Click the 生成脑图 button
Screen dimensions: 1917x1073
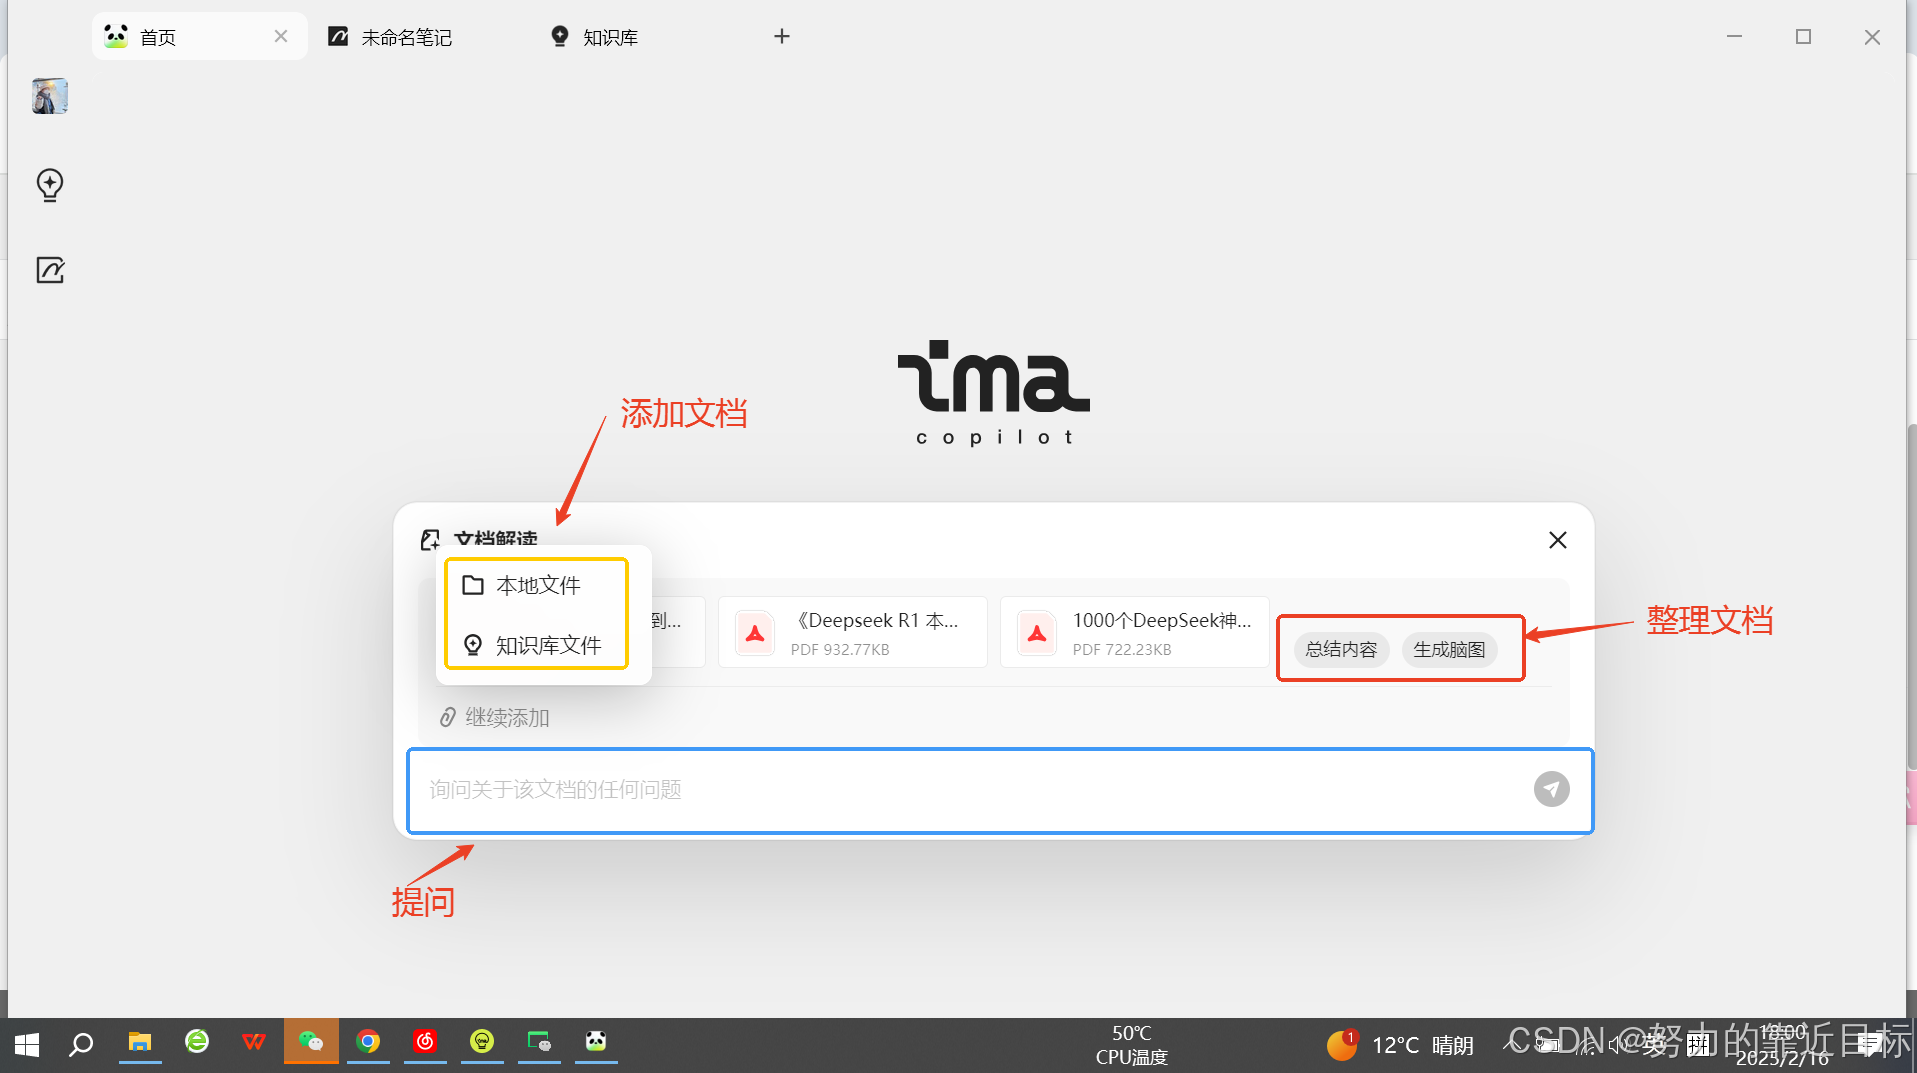1449,649
